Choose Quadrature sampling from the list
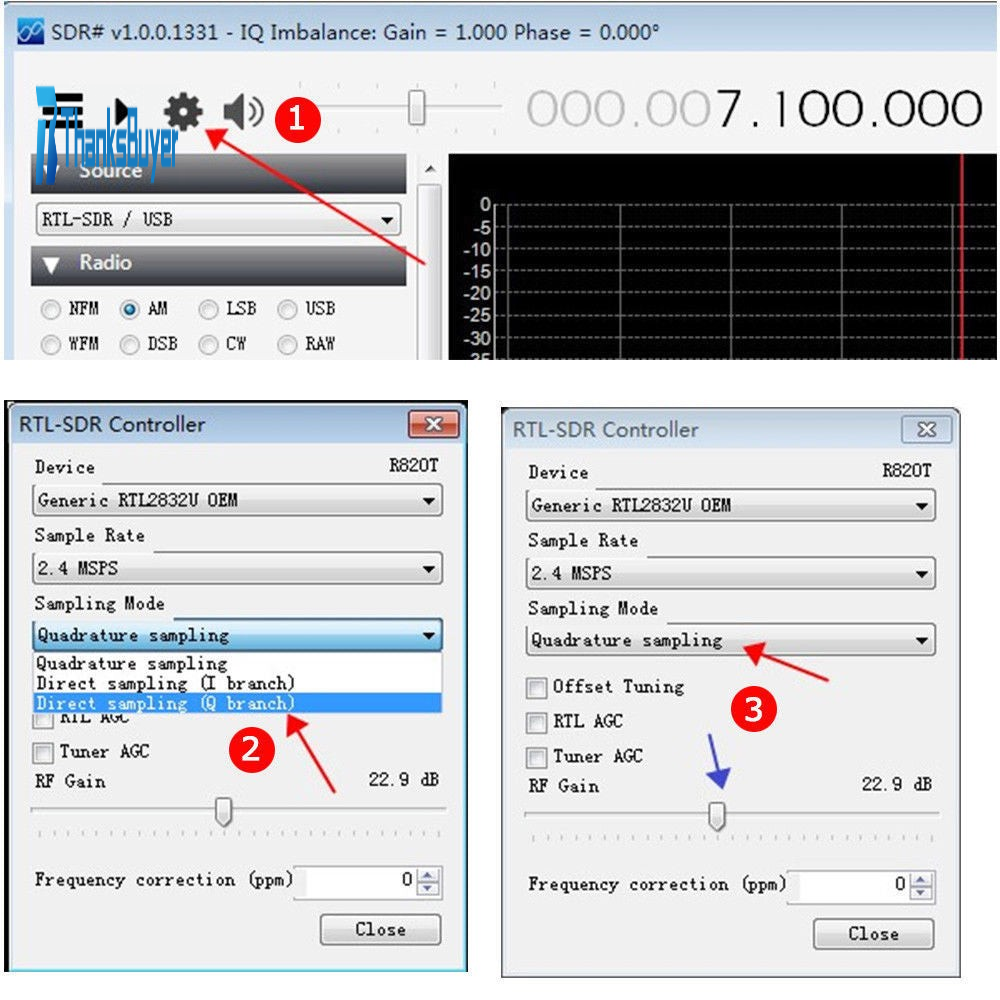This screenshot has width=1000, height=1000. (237, 664)
